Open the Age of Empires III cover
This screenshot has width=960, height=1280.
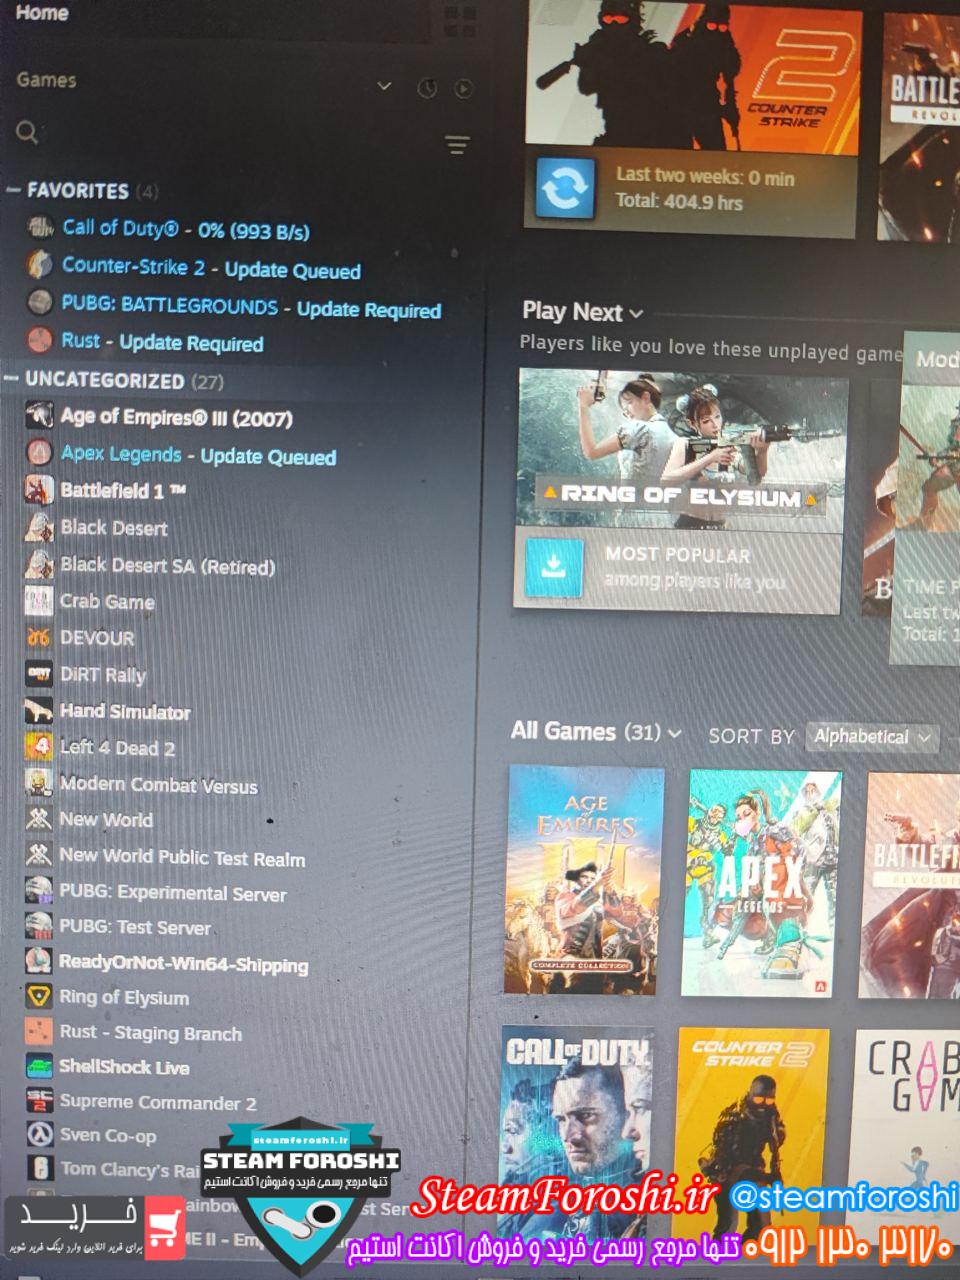tap(585, 880)
